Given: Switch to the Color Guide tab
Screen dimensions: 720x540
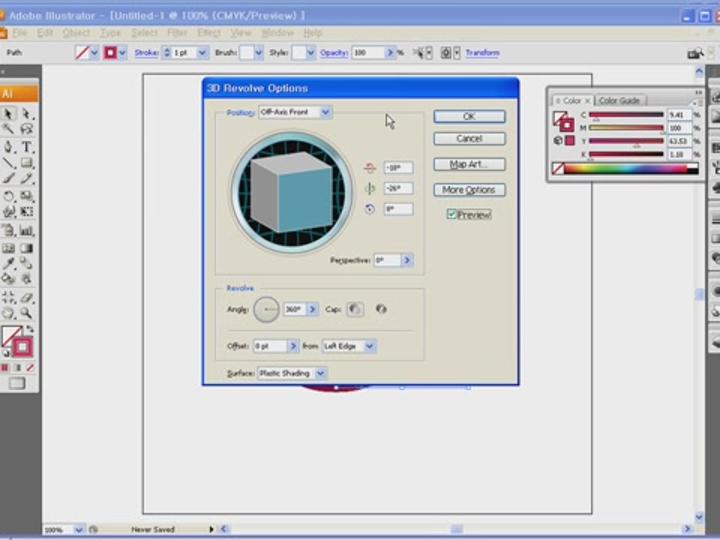Looking at the screenshot, I should coord(619,100).
